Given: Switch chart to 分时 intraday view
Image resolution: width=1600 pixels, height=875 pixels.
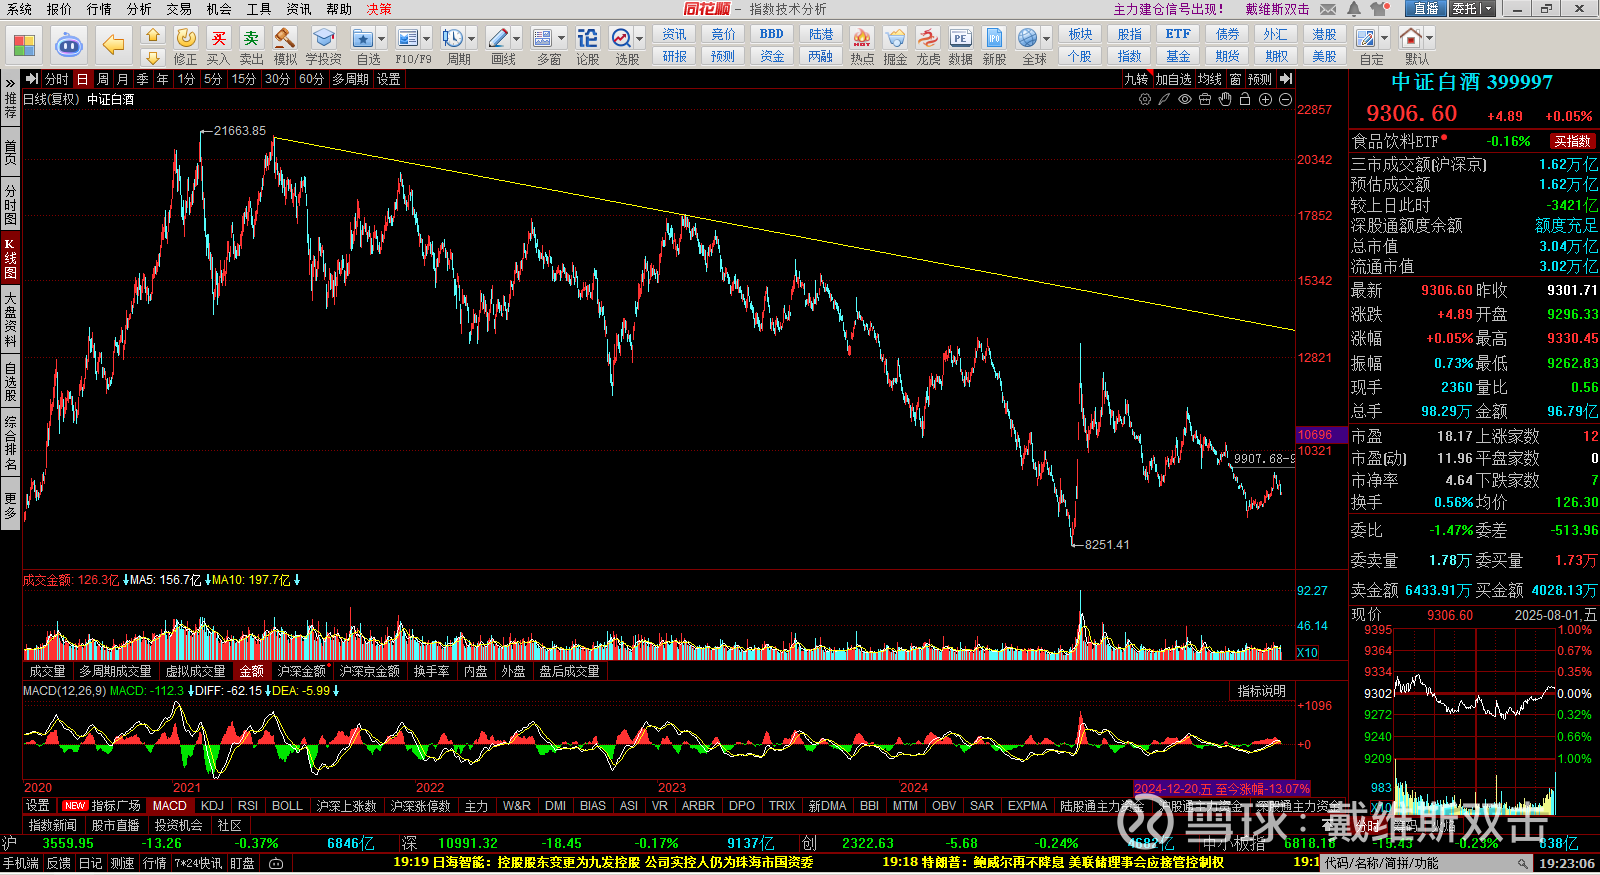Looking at the screenshot, I should [x=57, y=79].
